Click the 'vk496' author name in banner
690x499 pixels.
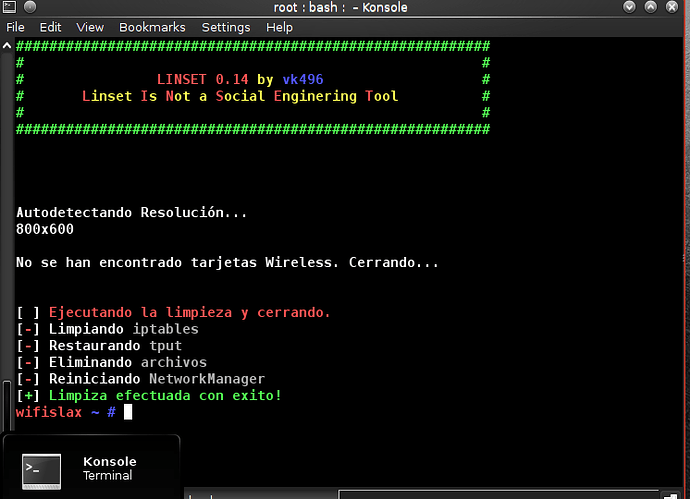pyautogui.click(x=303, y=79)
